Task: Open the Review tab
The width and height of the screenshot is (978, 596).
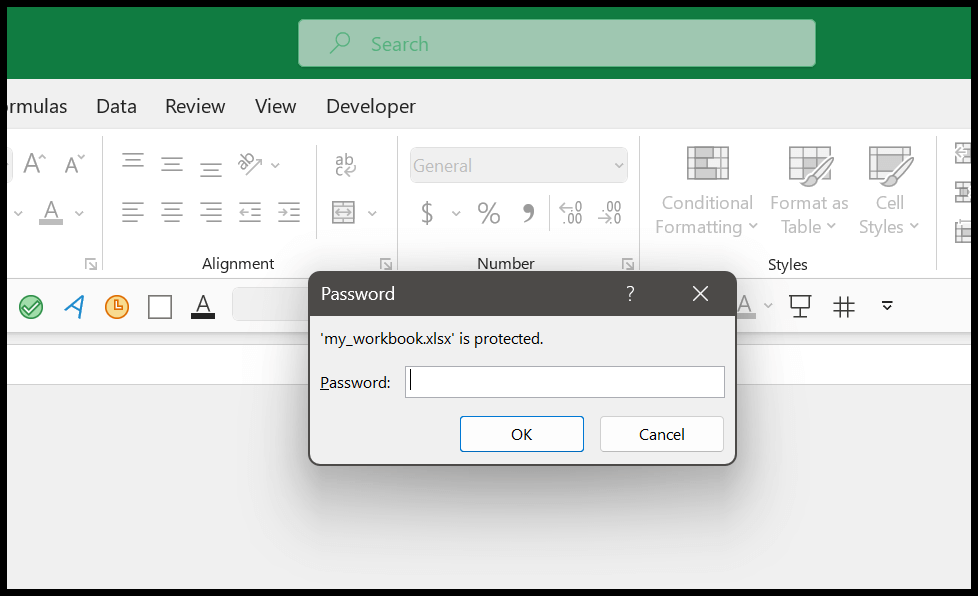Action: (x=195, y=107)
